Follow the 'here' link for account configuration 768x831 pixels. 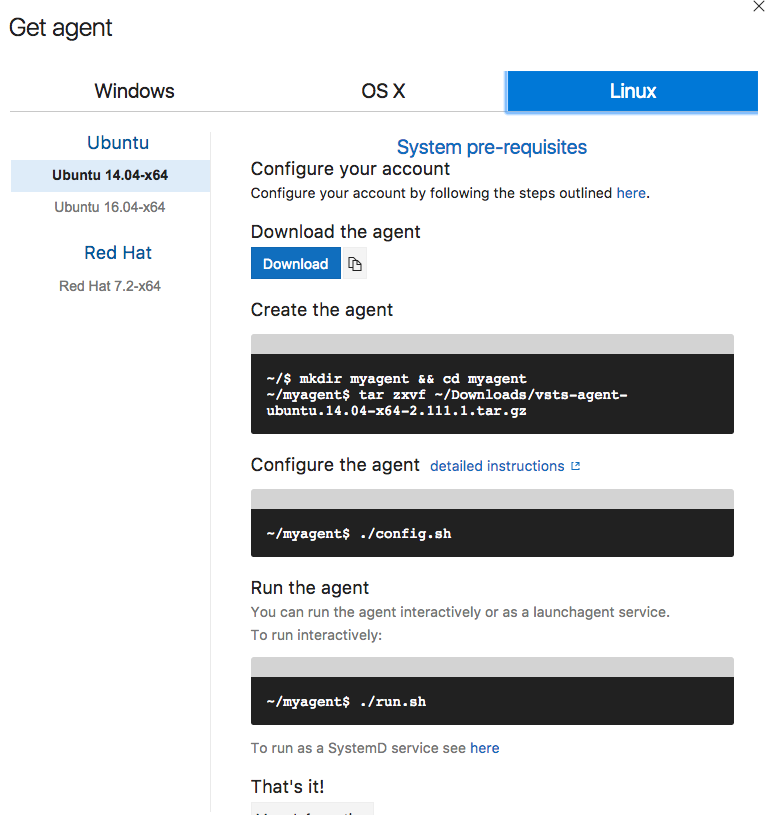coord(631,193)
